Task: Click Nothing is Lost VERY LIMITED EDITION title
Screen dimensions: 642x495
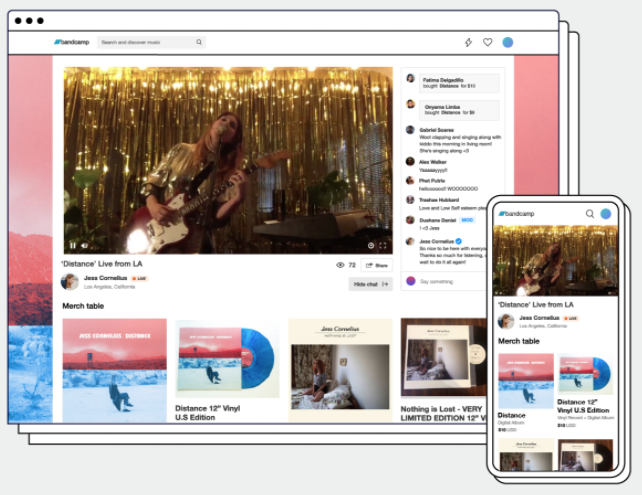Action: tap(443, 414)
